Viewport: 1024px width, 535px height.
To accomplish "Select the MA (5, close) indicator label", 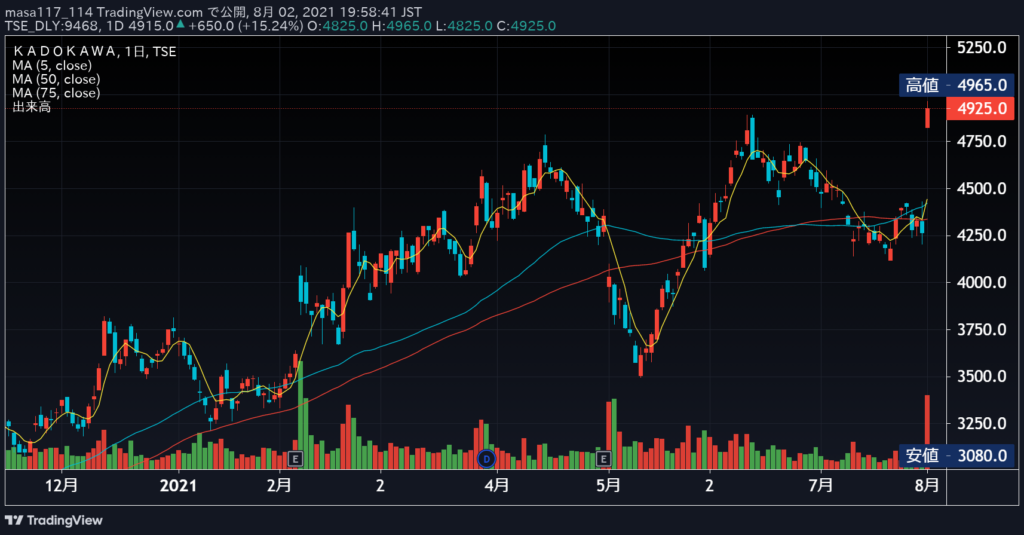I will coord(52,65).
